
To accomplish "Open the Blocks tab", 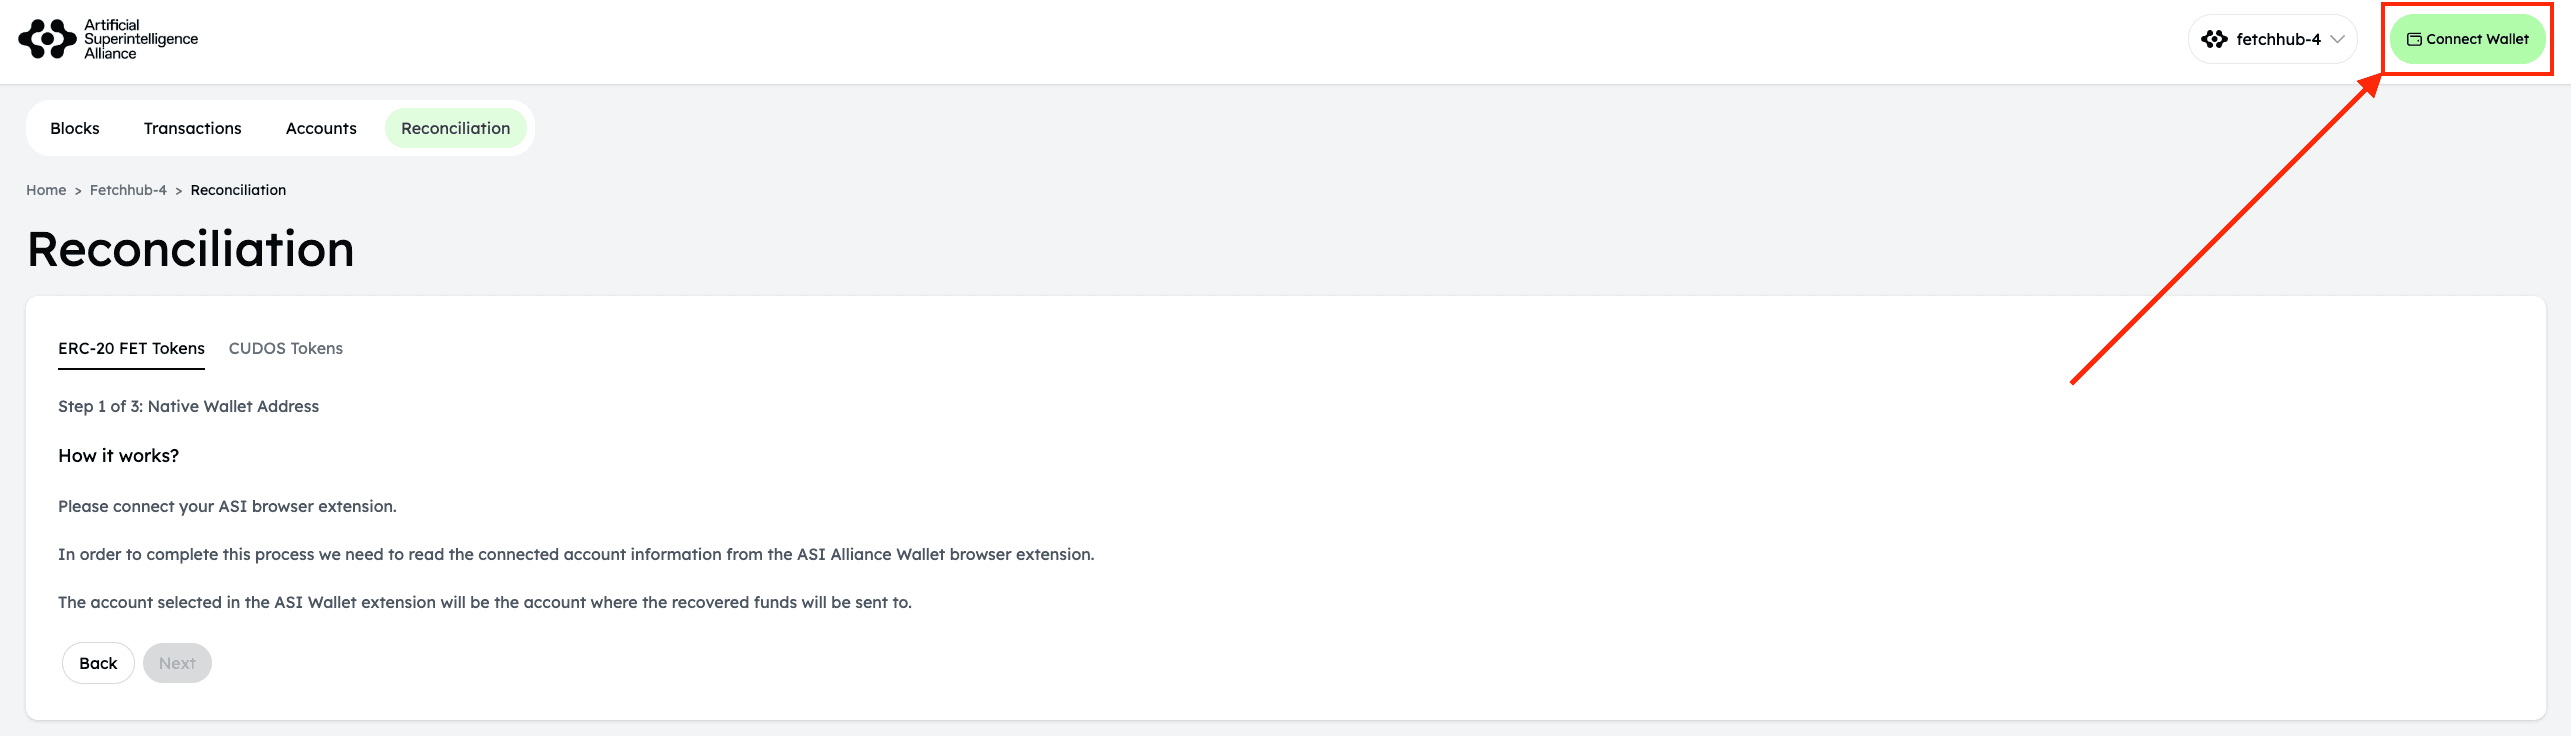I will point(75,128).
